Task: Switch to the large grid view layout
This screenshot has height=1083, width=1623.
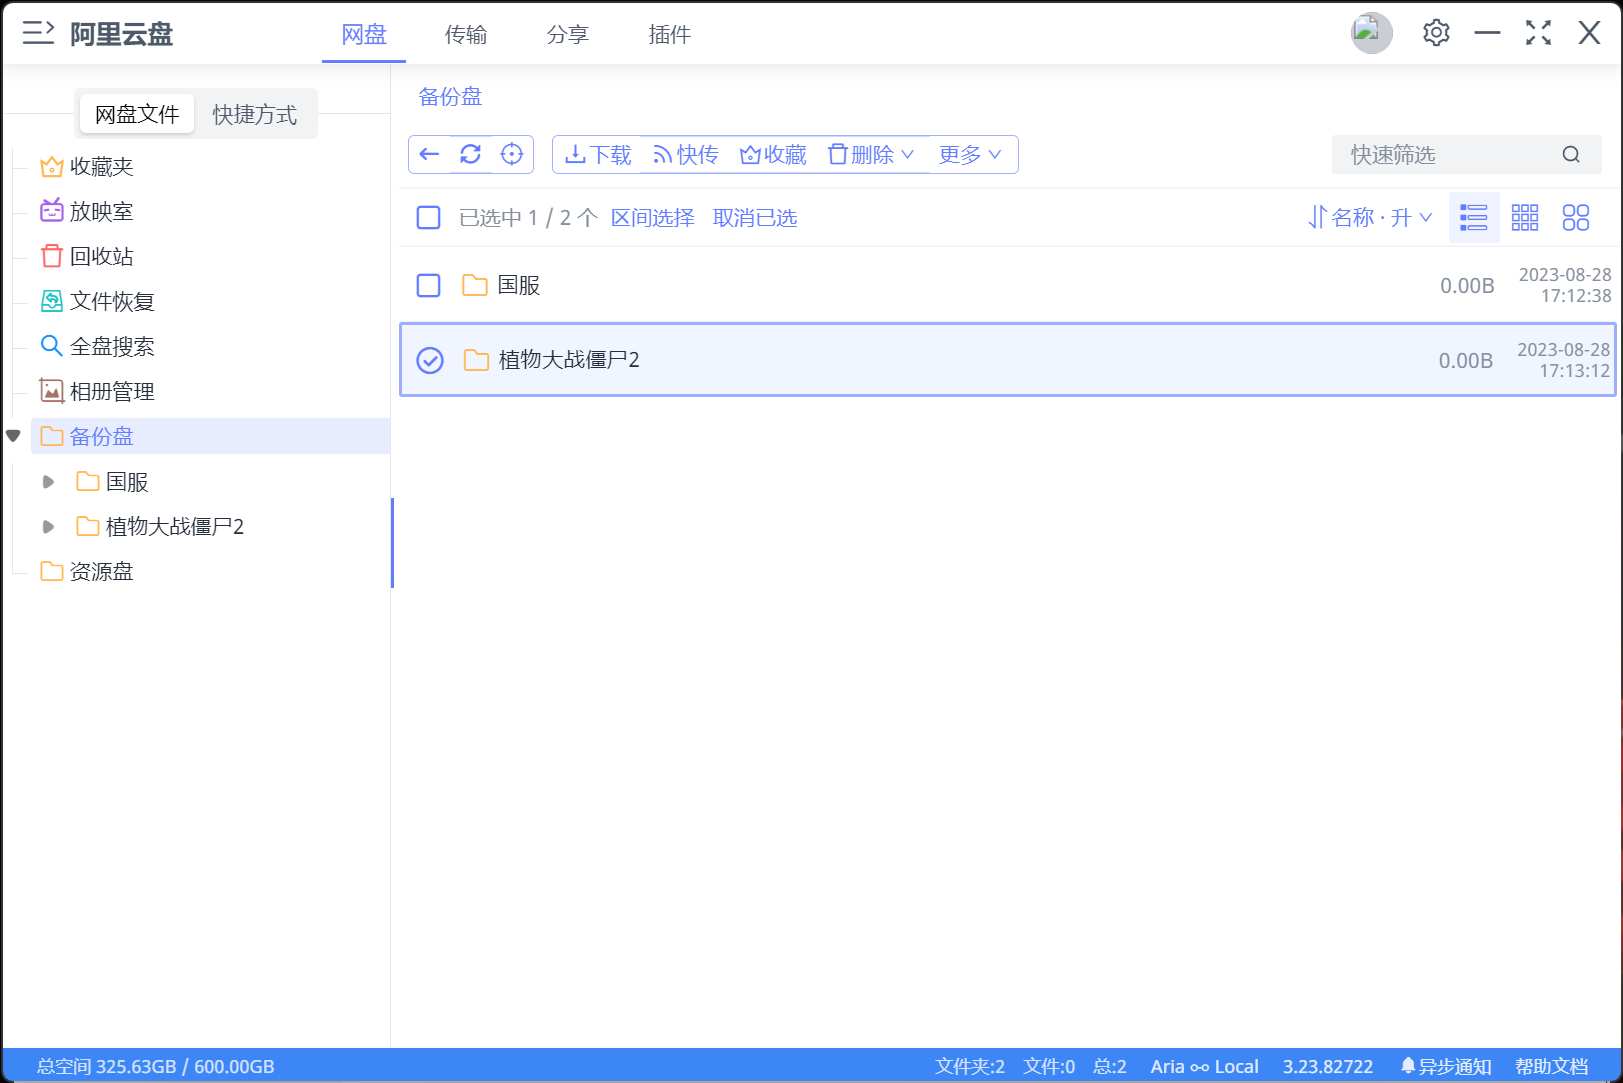Action: tap(1576, 218)
